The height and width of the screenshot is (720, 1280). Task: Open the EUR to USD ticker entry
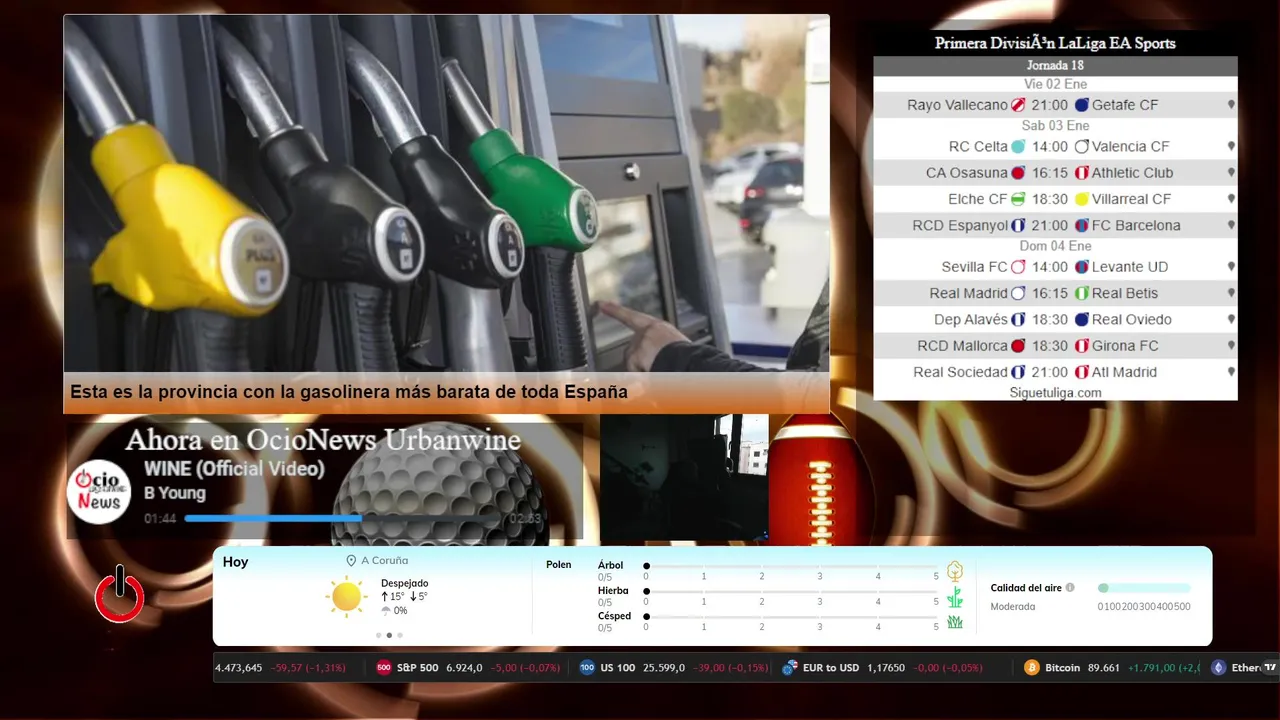882,668
